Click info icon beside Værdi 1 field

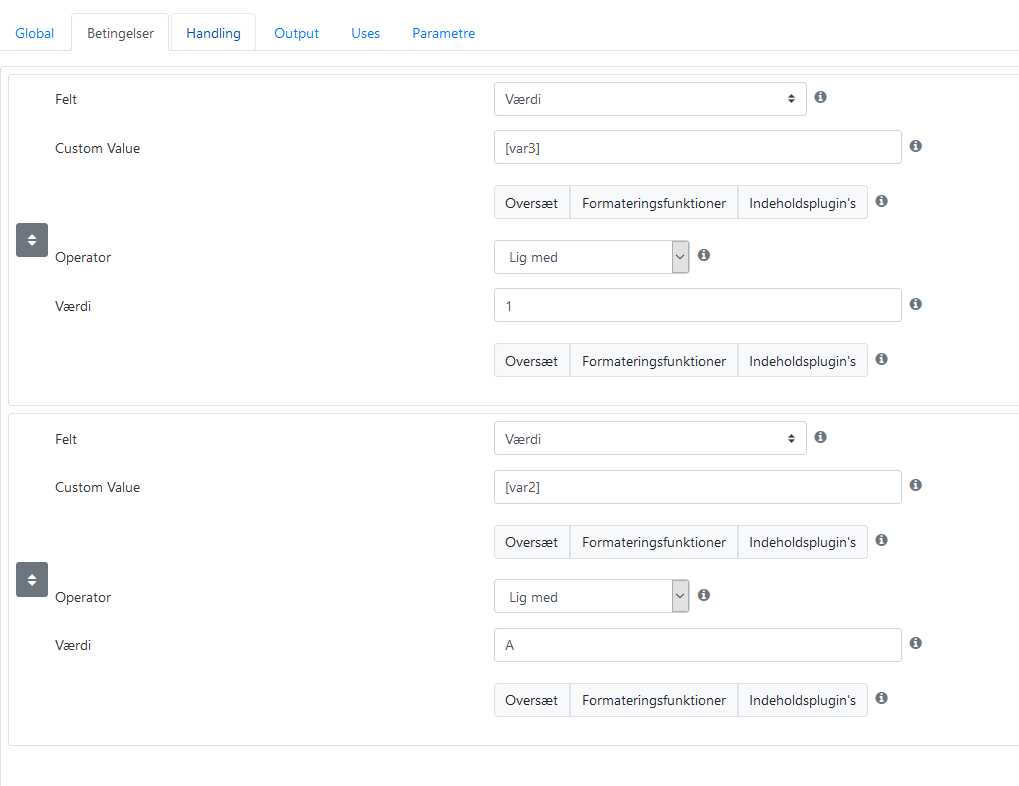(916, 304)
